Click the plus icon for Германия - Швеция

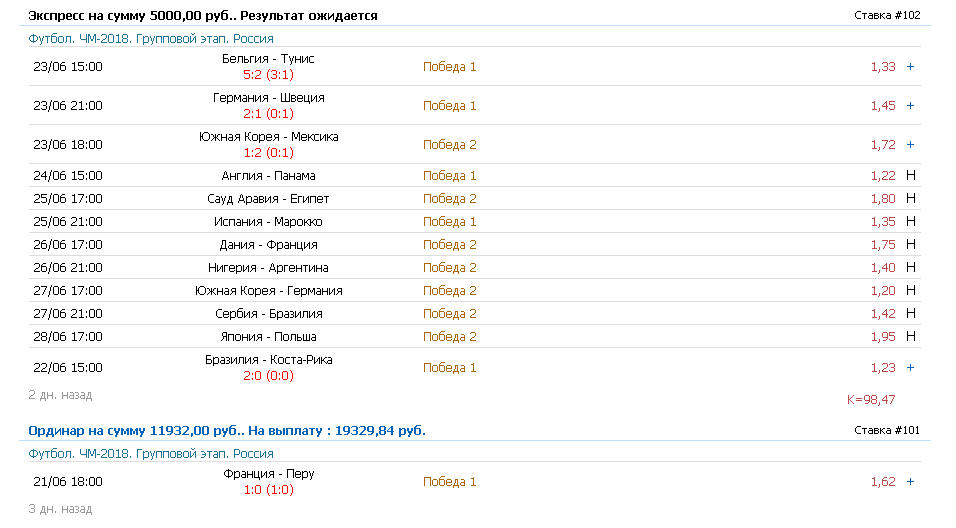(x=910, y=106)
